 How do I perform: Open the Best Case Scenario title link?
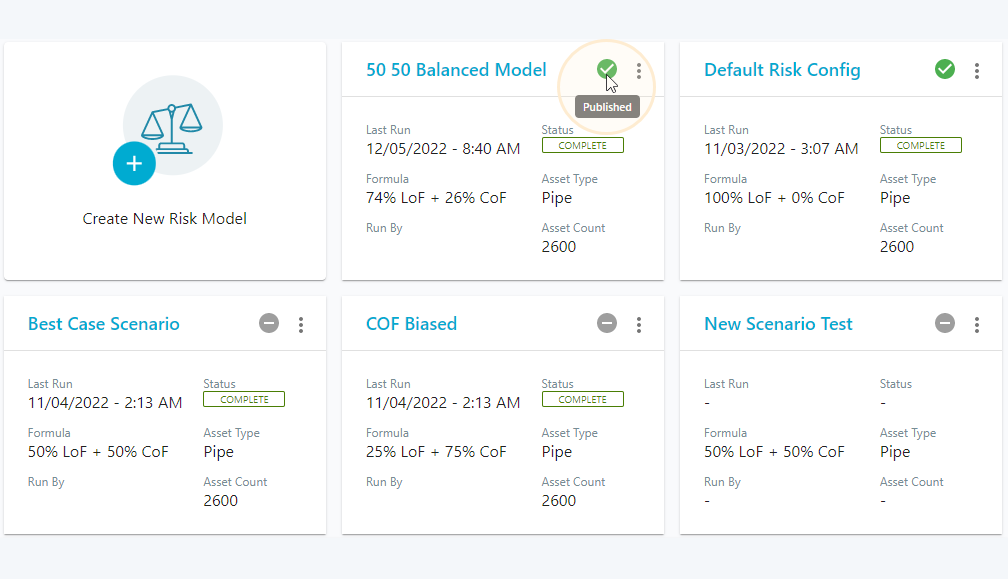pos(104,324)
